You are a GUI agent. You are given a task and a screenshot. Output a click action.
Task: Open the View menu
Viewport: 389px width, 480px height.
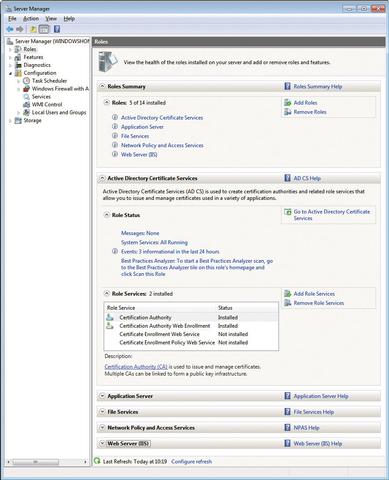point(51,19)
